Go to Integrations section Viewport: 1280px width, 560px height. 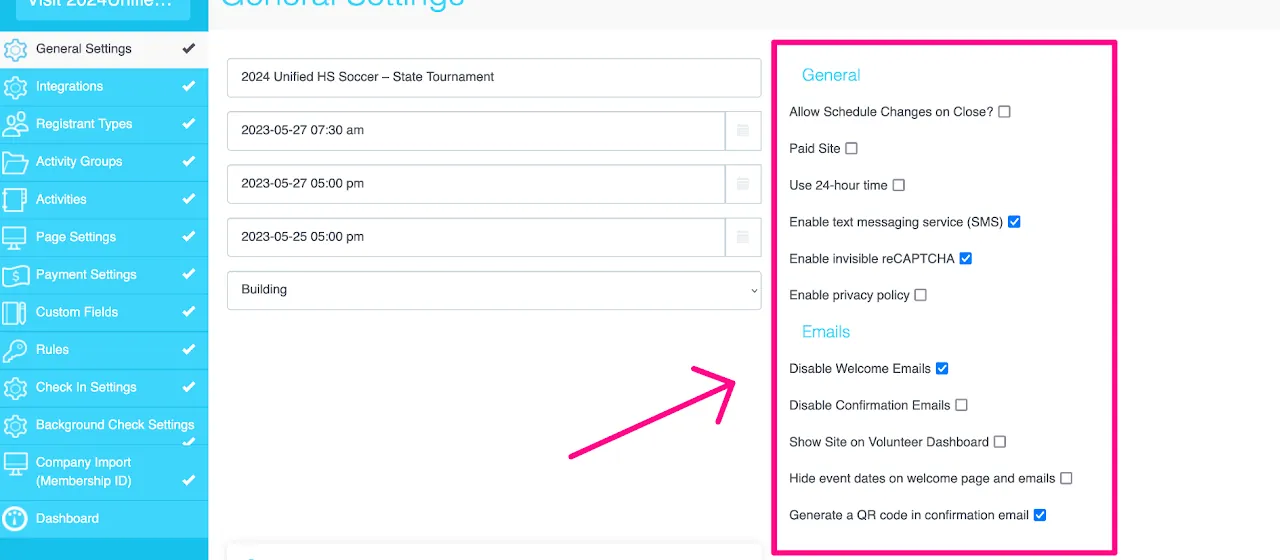point(104,87)
